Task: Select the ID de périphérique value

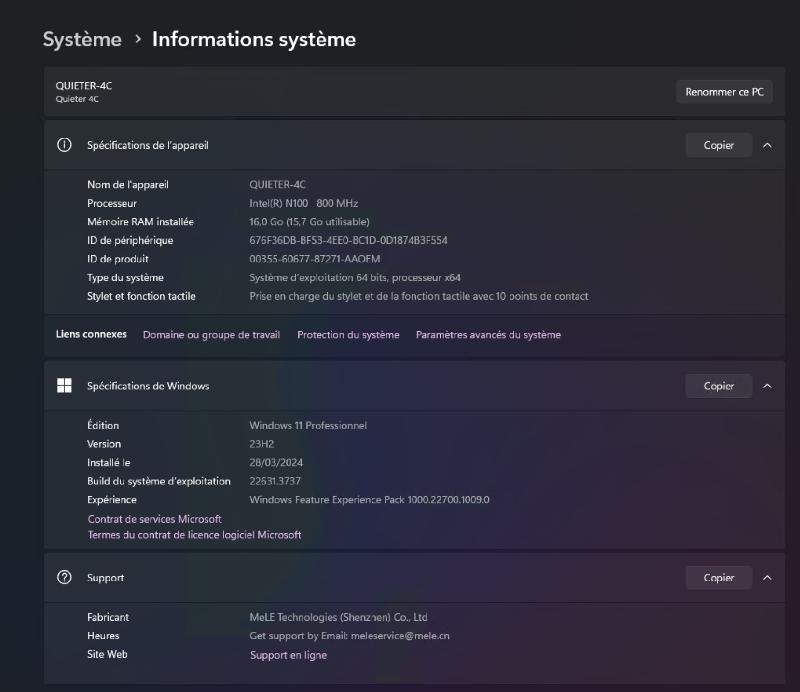Action: click(348, 240)
